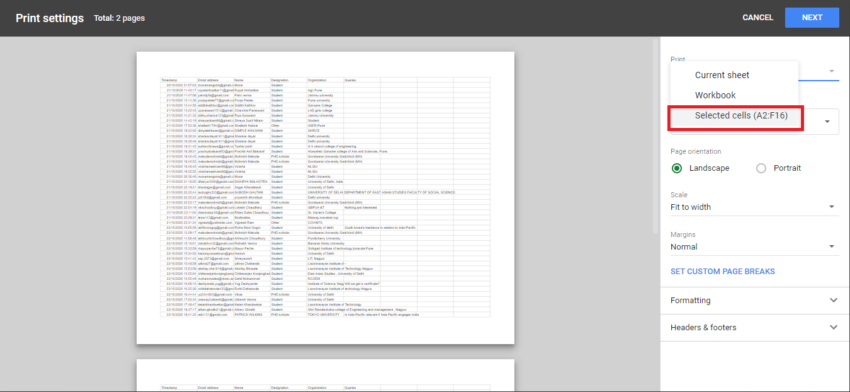Choose Workbook print option
The image size is (850, 392).
pos(734,95)
